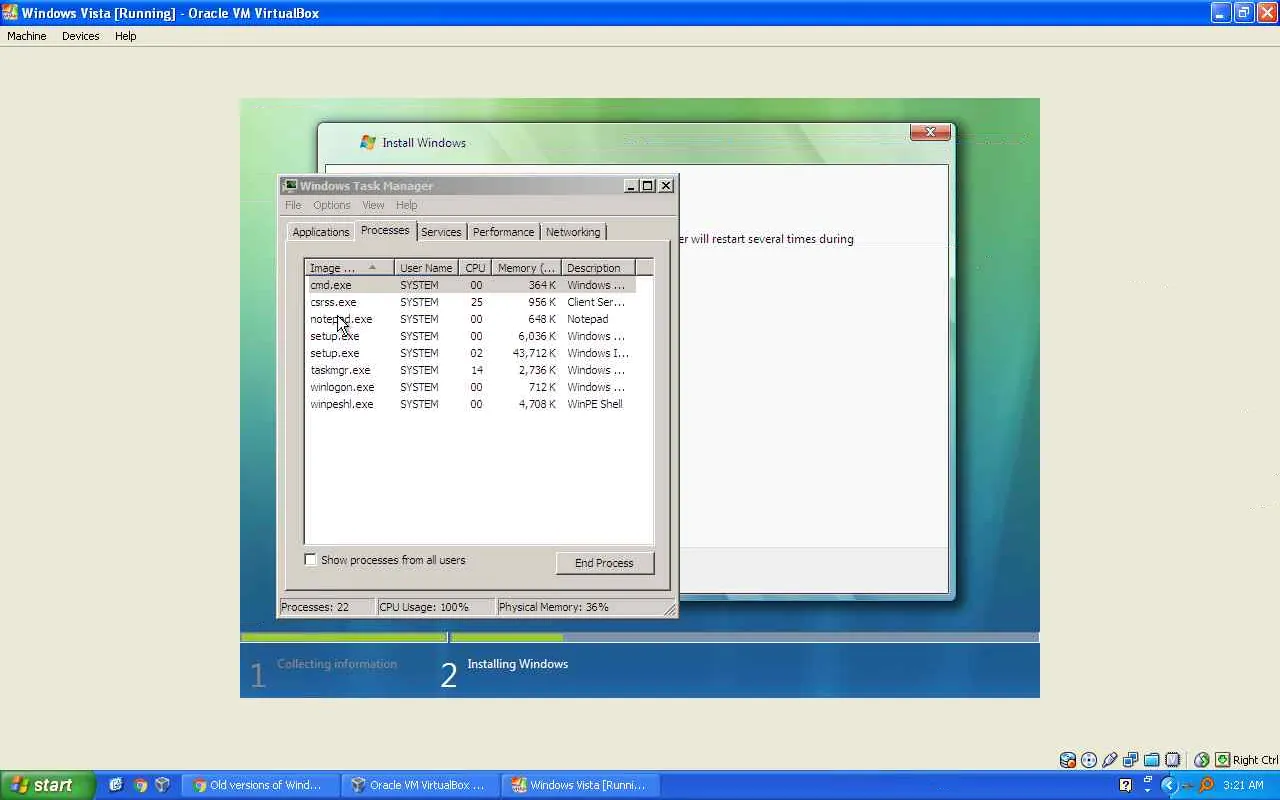
Task: Launch VirtualBox from the quick launch bar
Action: click(x=163, y=785)
